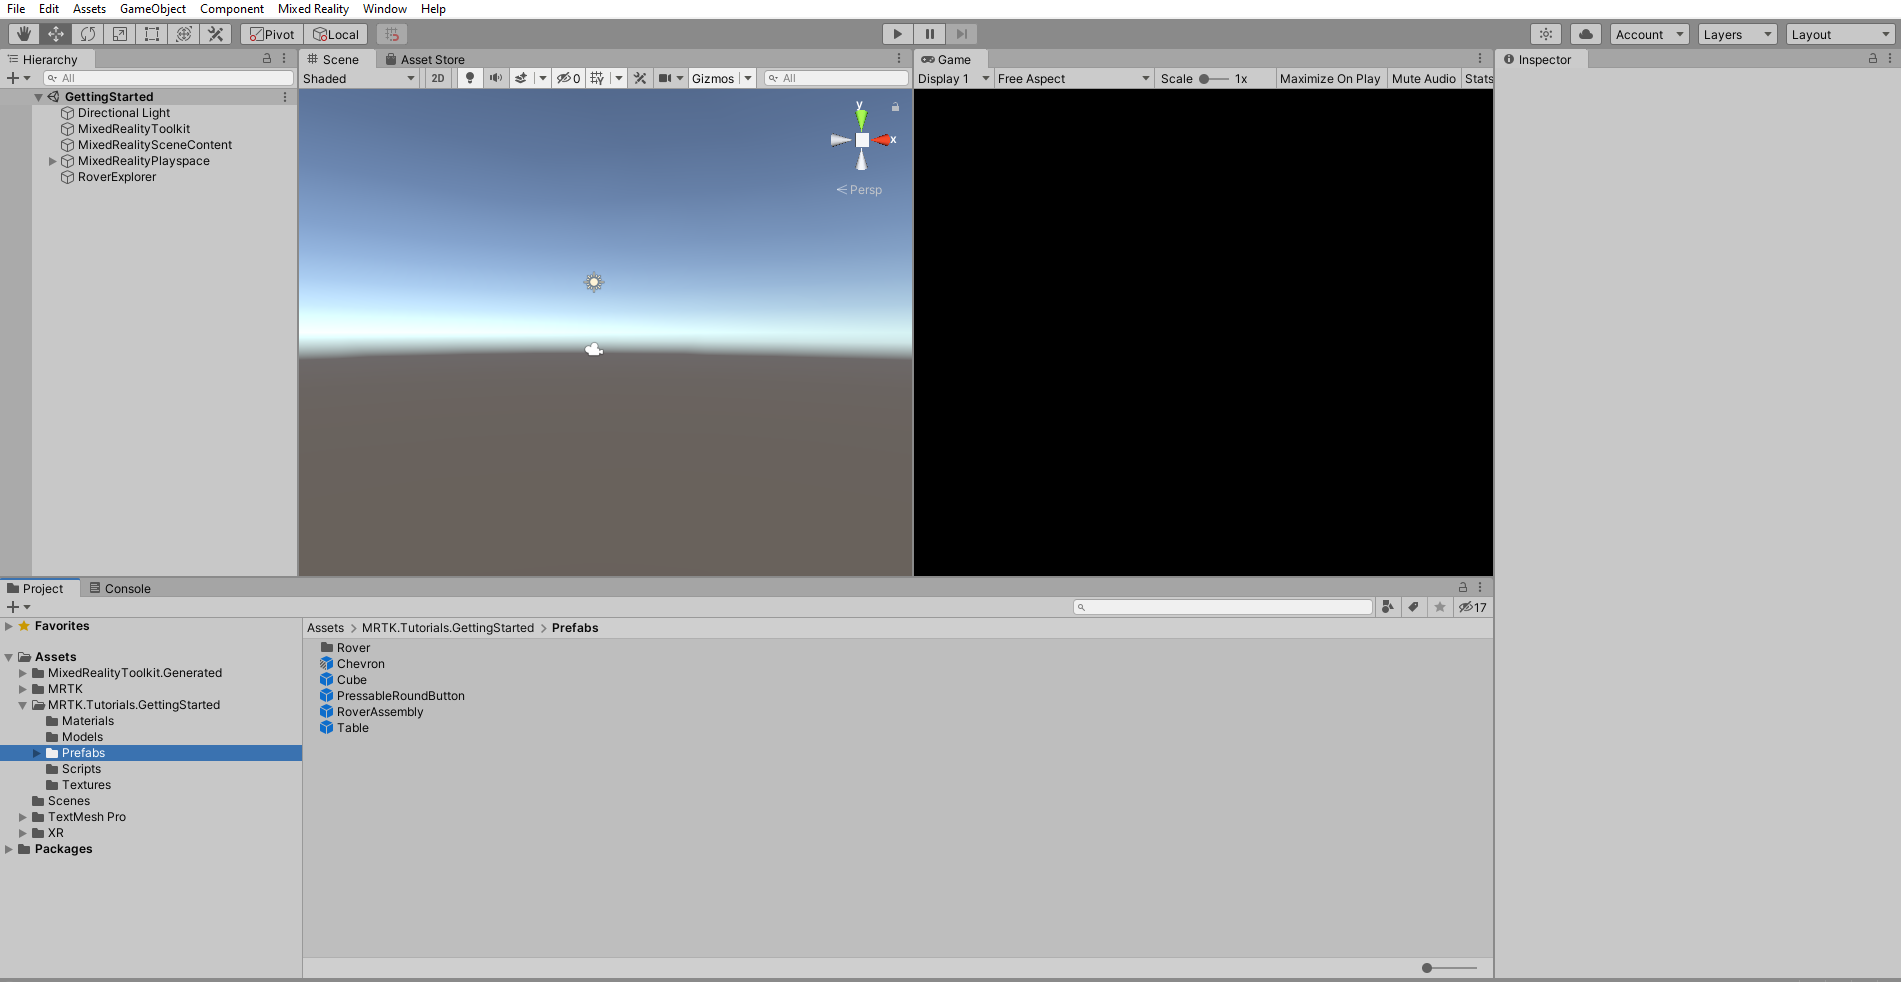Click the Hierarchy panel lock icon
Screen dimensions: 1901x982
(267, 59)
